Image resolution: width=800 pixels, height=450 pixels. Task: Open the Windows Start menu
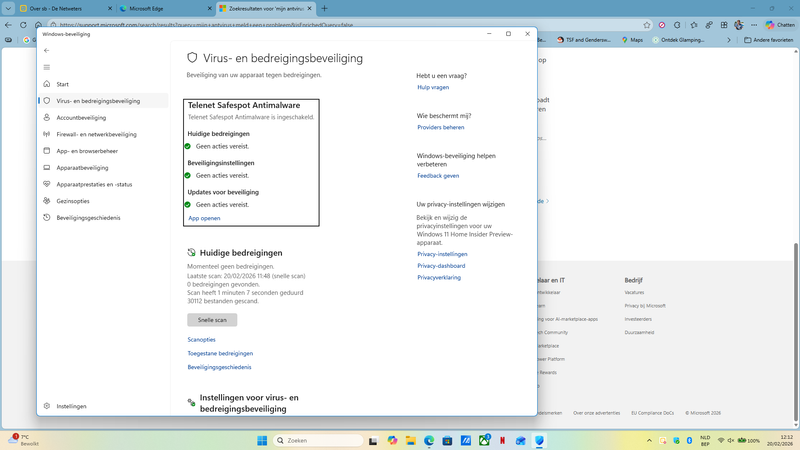click(262, 441)
